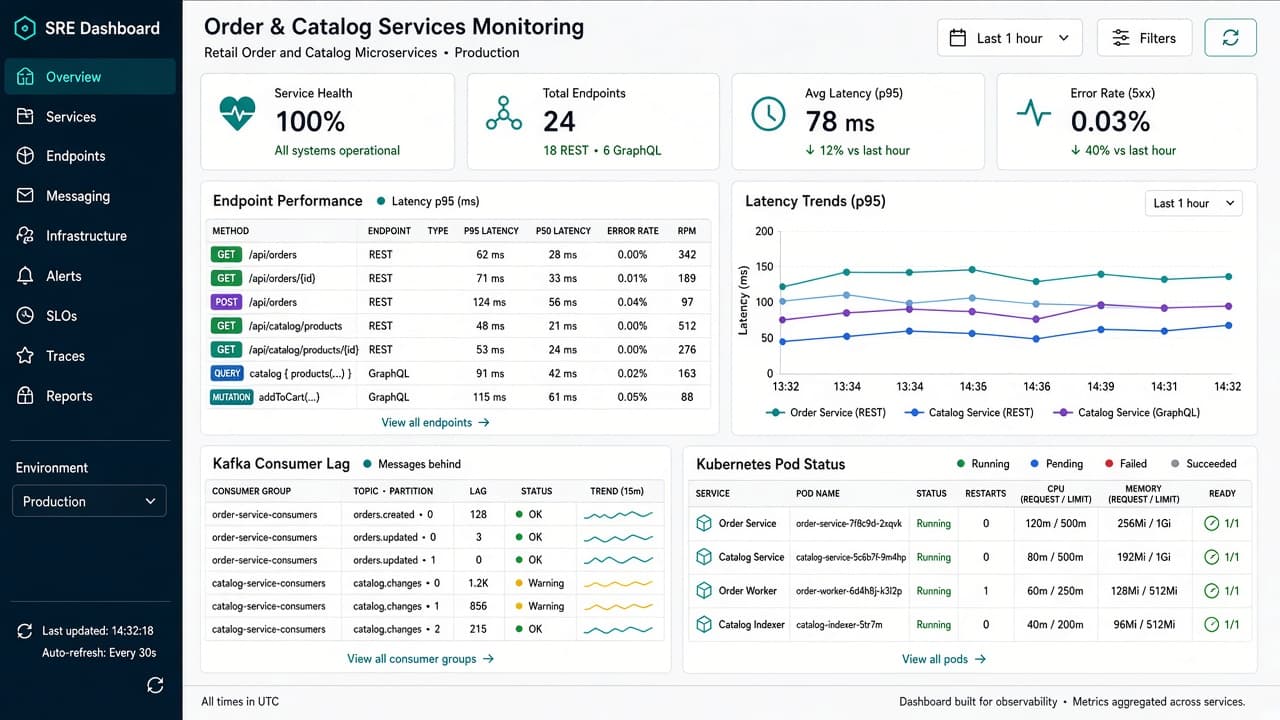
Task: Click the MUTATION badge for addToCart
Action: [231, 397]
